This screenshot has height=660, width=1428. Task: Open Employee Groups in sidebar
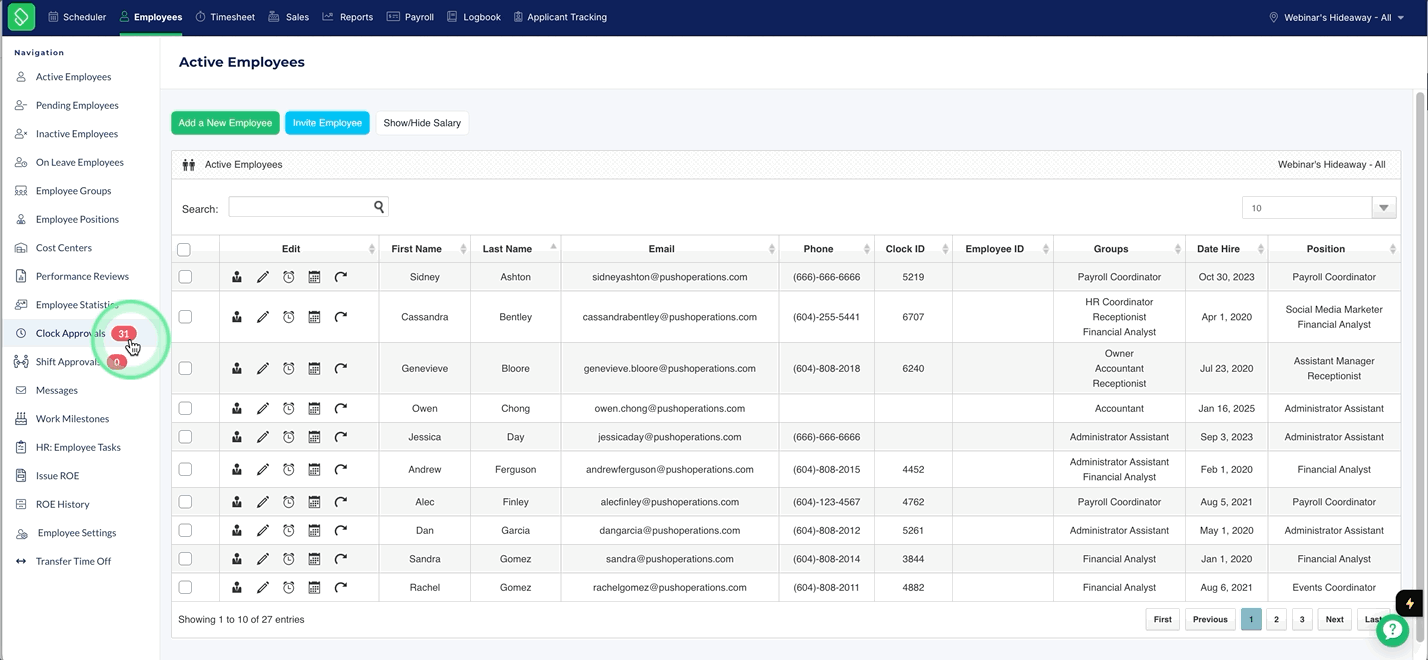[x=73, y=191]
